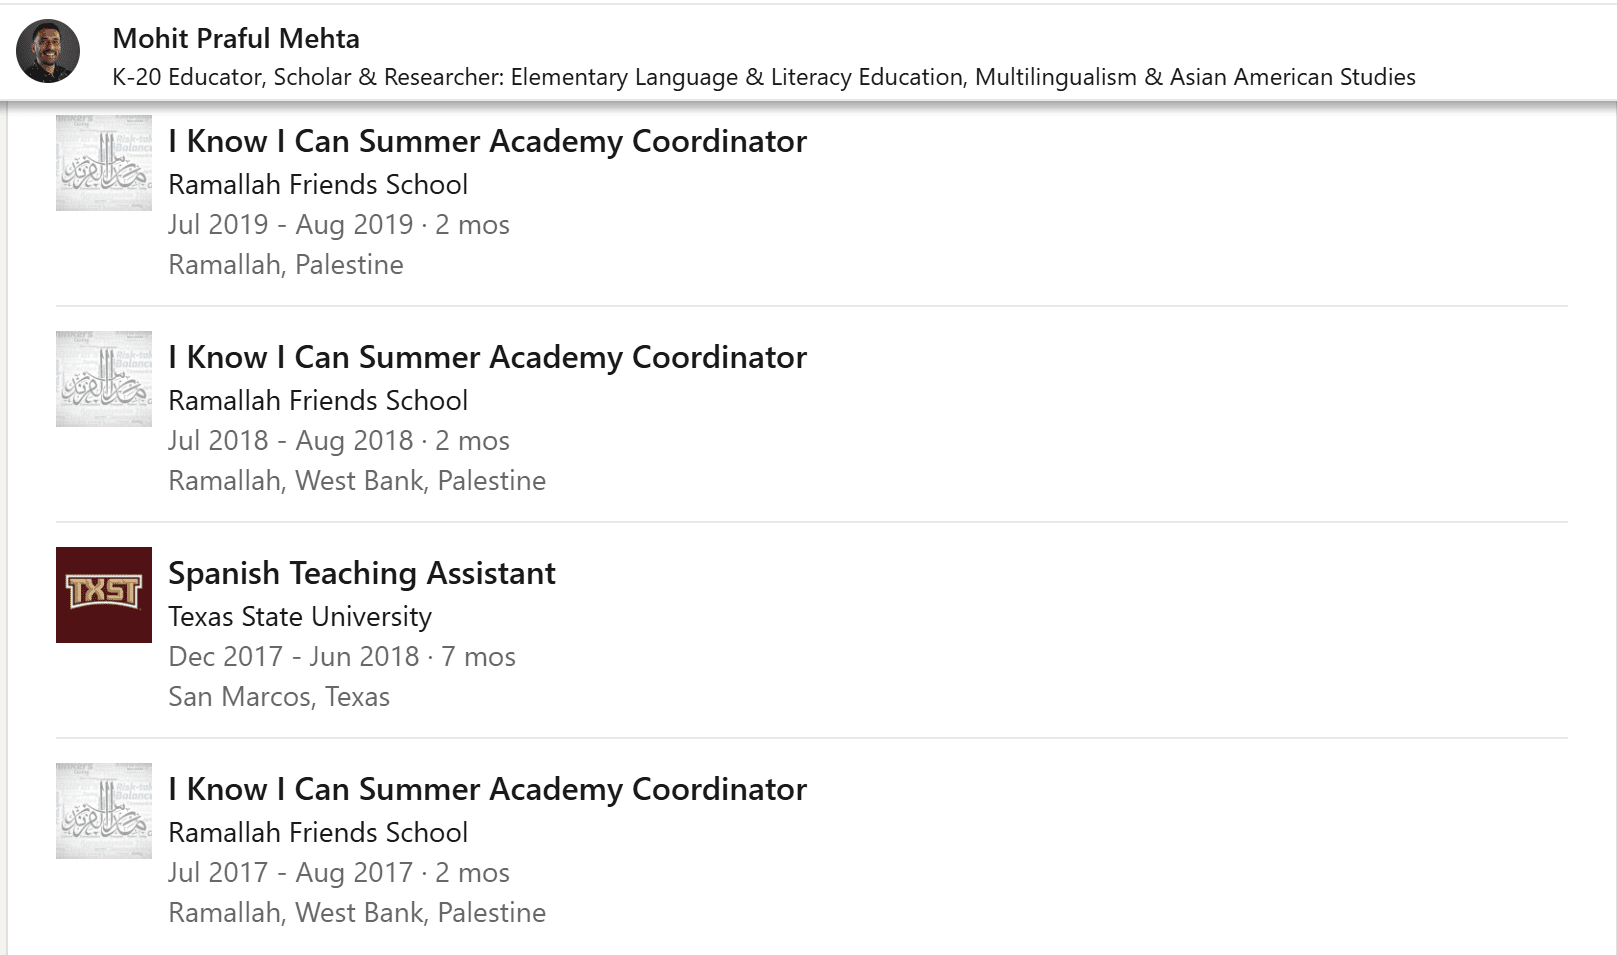1617x955 pixels.
Task: Open the Texas State University company name
Action: click(x=300, y=616)
